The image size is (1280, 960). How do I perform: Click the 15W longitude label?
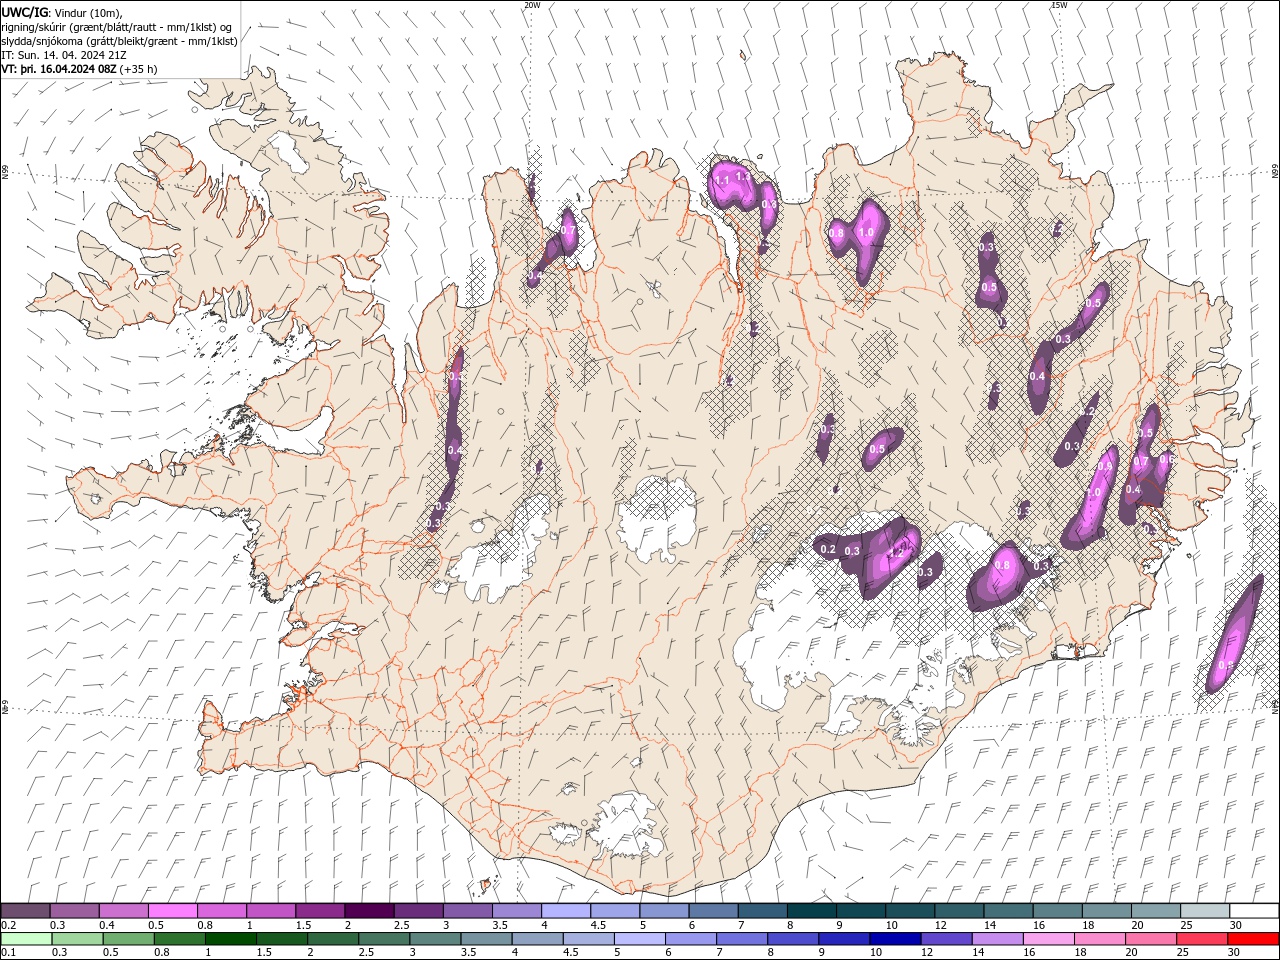click(x=1059, y=5)
